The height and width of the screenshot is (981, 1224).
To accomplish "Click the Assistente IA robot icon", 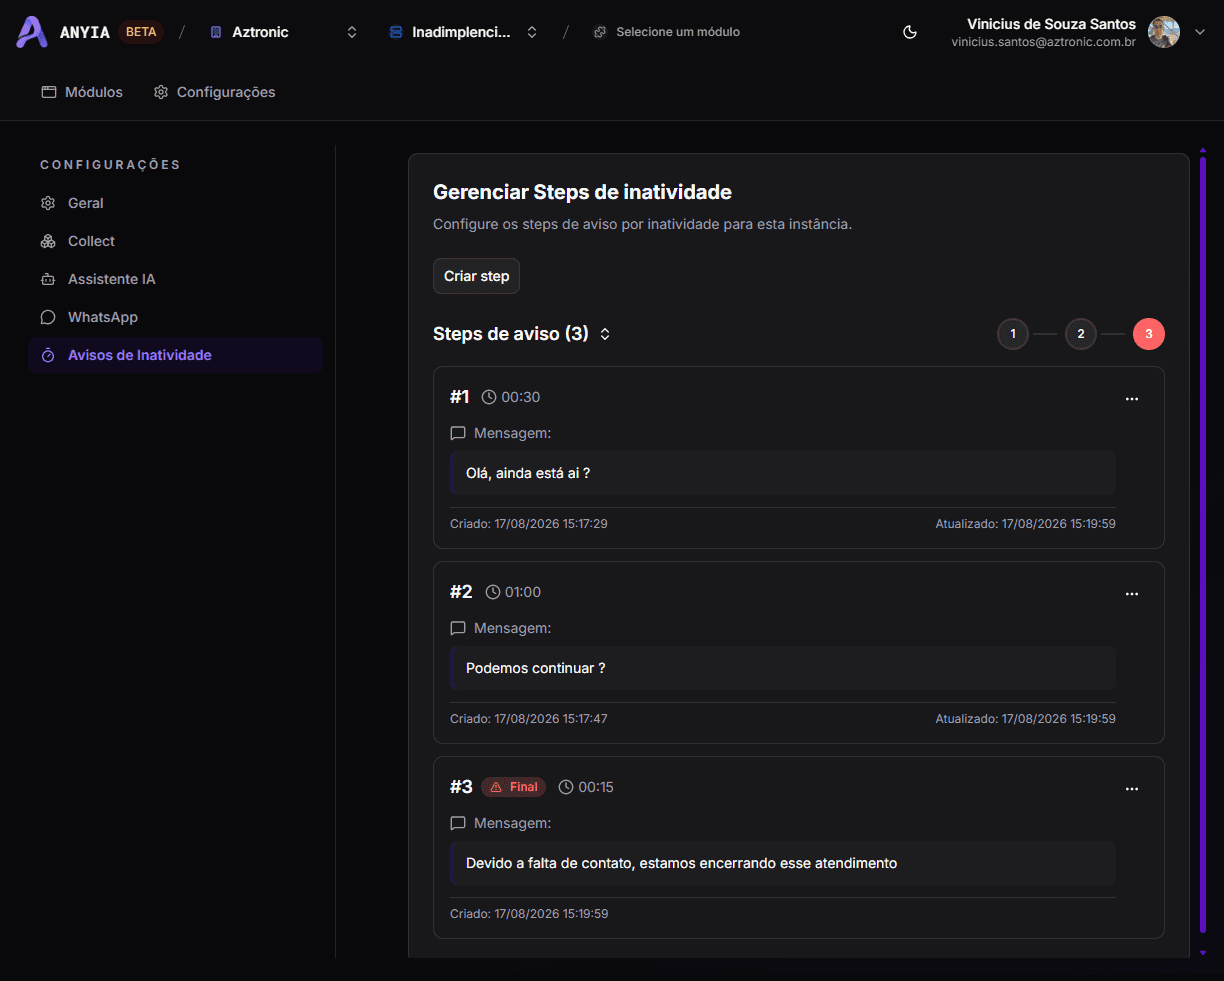I will click(x=48, y=279).
